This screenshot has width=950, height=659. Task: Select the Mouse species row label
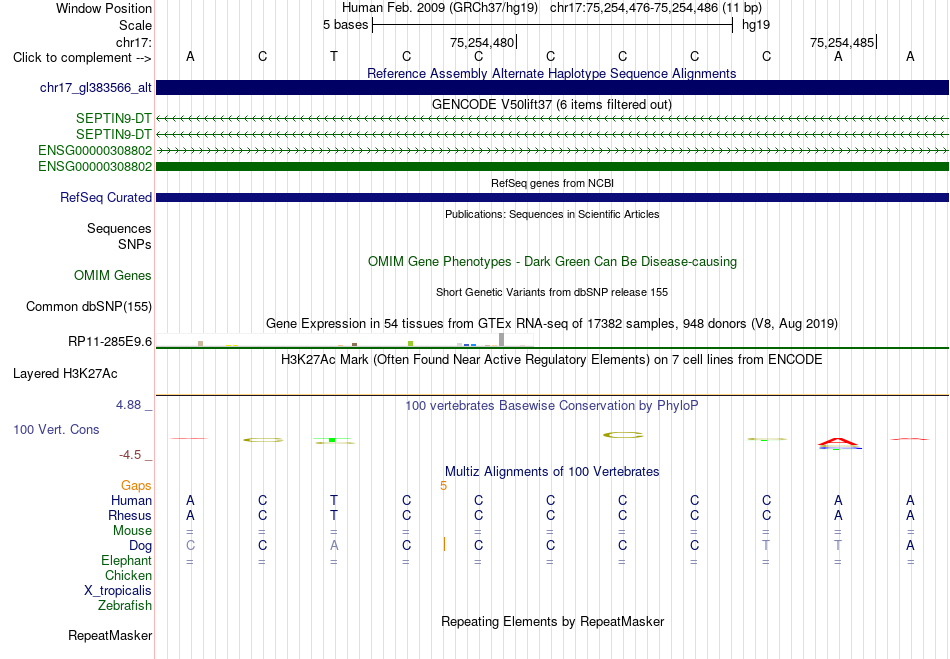pyautogui.click(x=132, y=531)
